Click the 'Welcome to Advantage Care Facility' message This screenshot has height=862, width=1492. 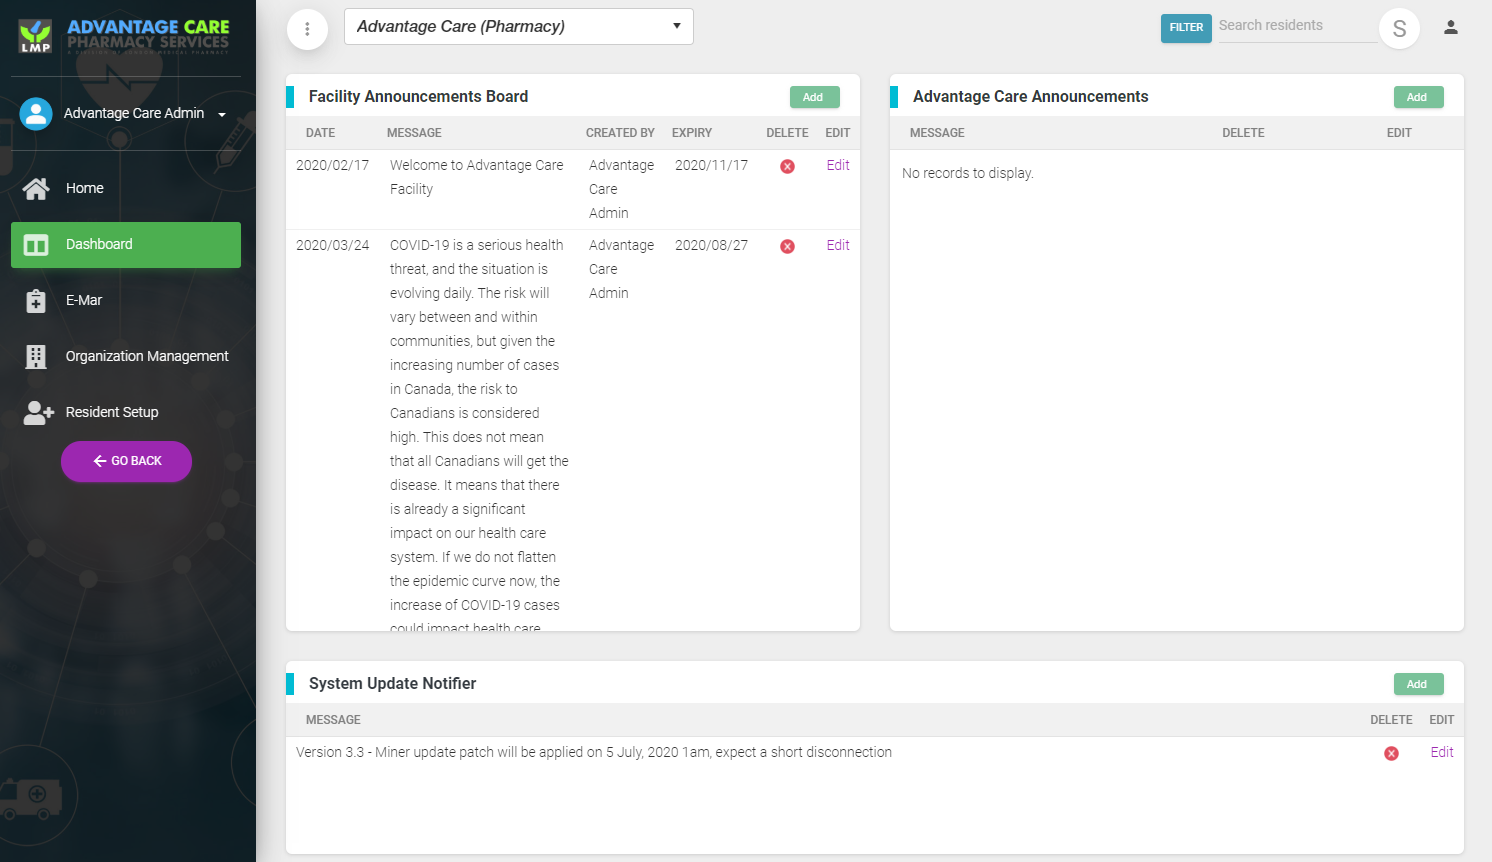click(477, 178)
